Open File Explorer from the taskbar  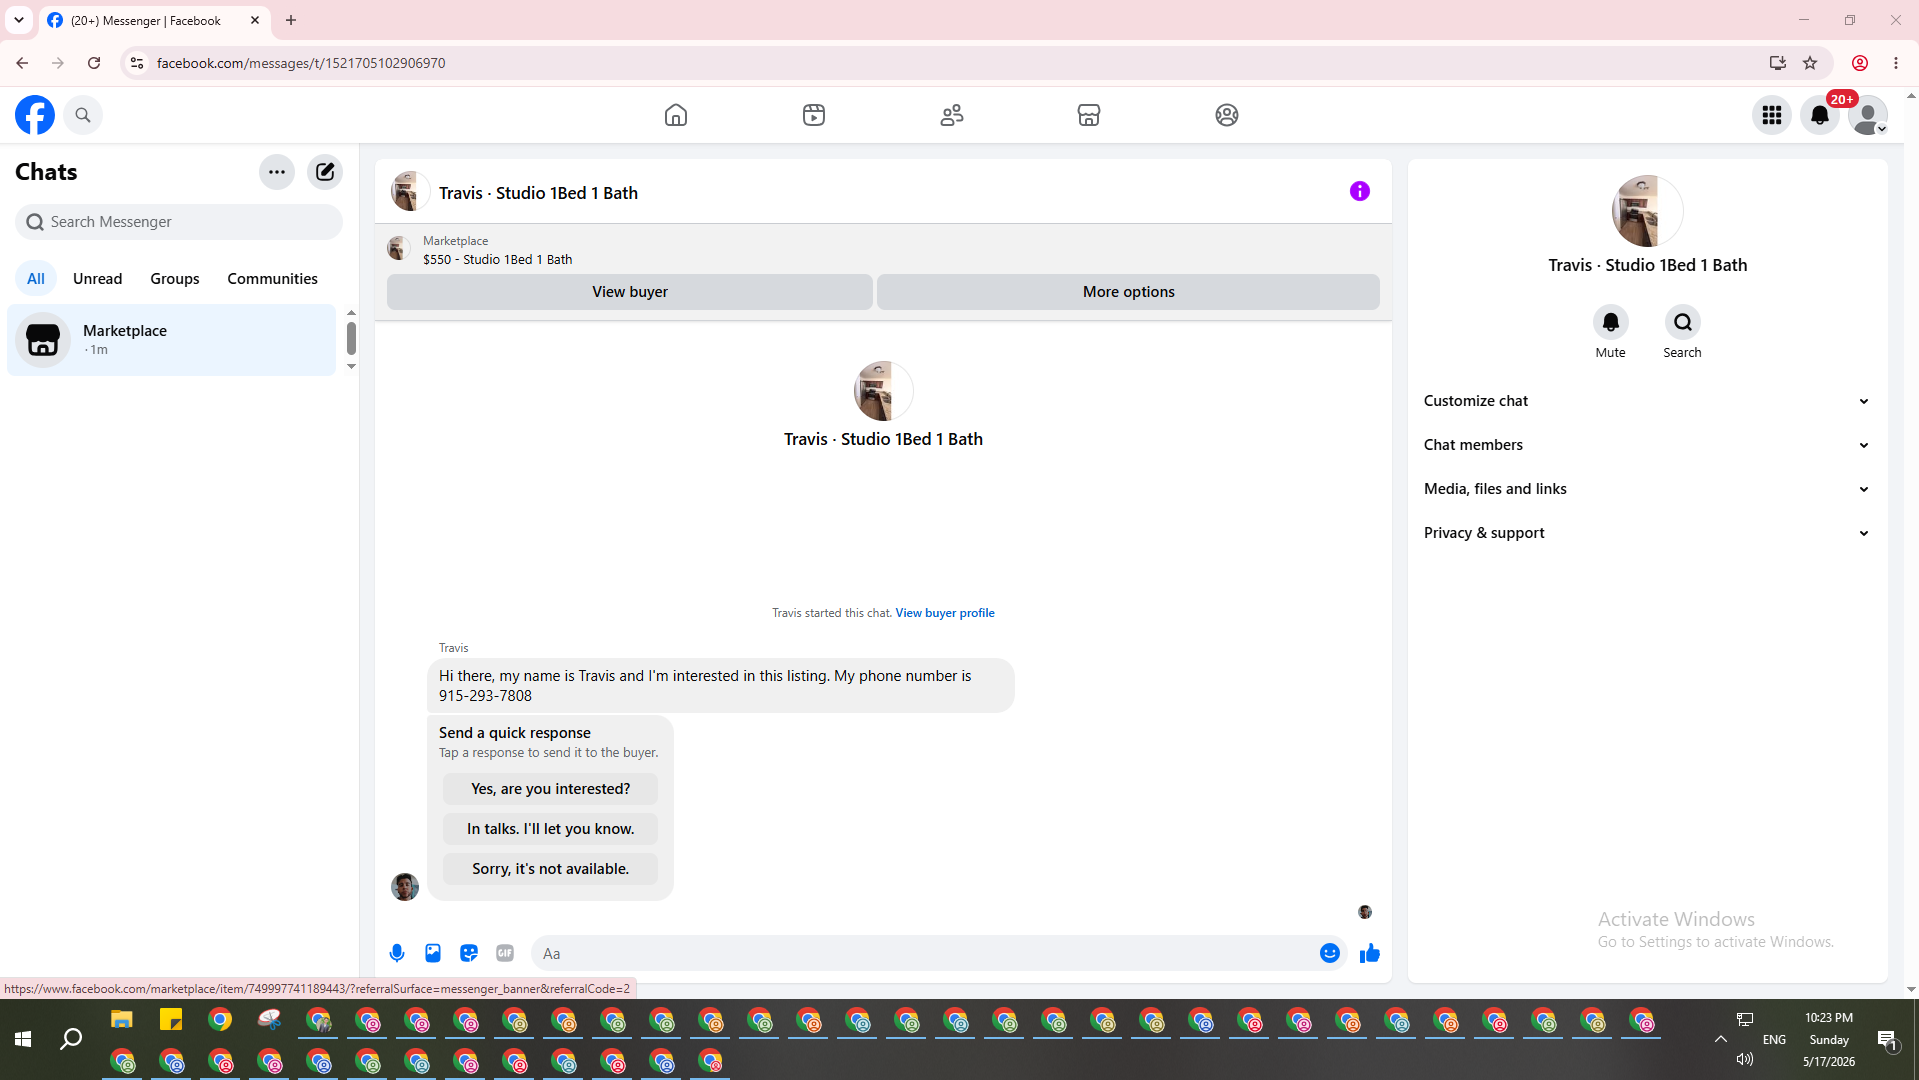[122, 1020]
